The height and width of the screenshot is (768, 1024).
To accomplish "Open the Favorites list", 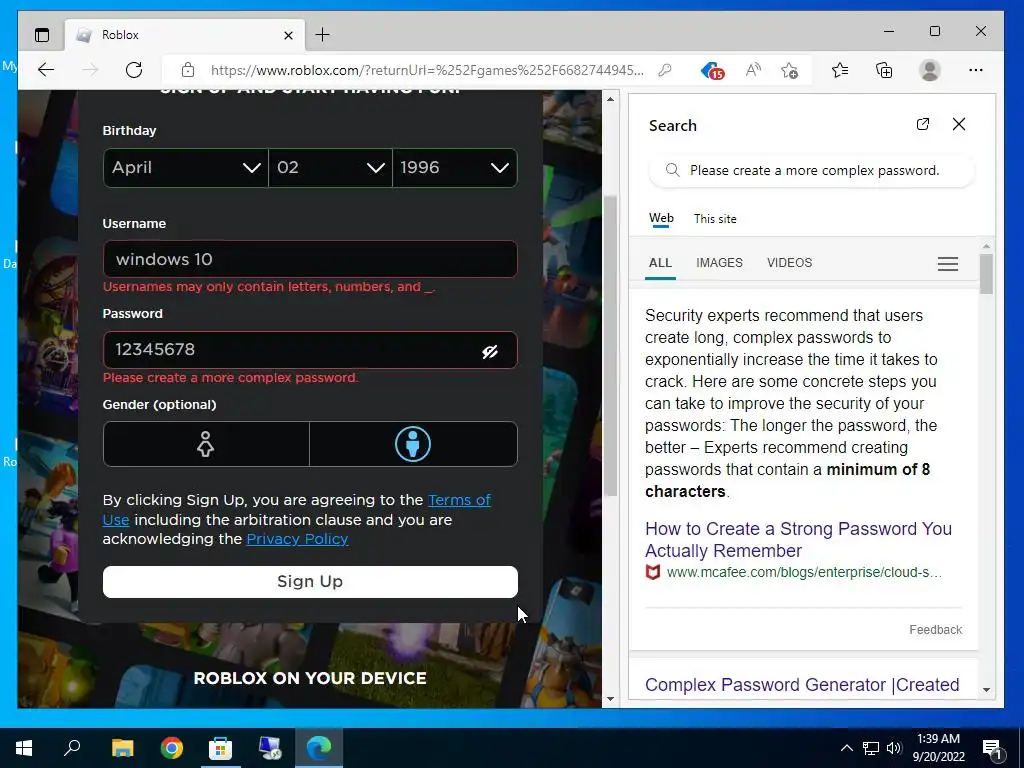I will (x=840, y=70).
